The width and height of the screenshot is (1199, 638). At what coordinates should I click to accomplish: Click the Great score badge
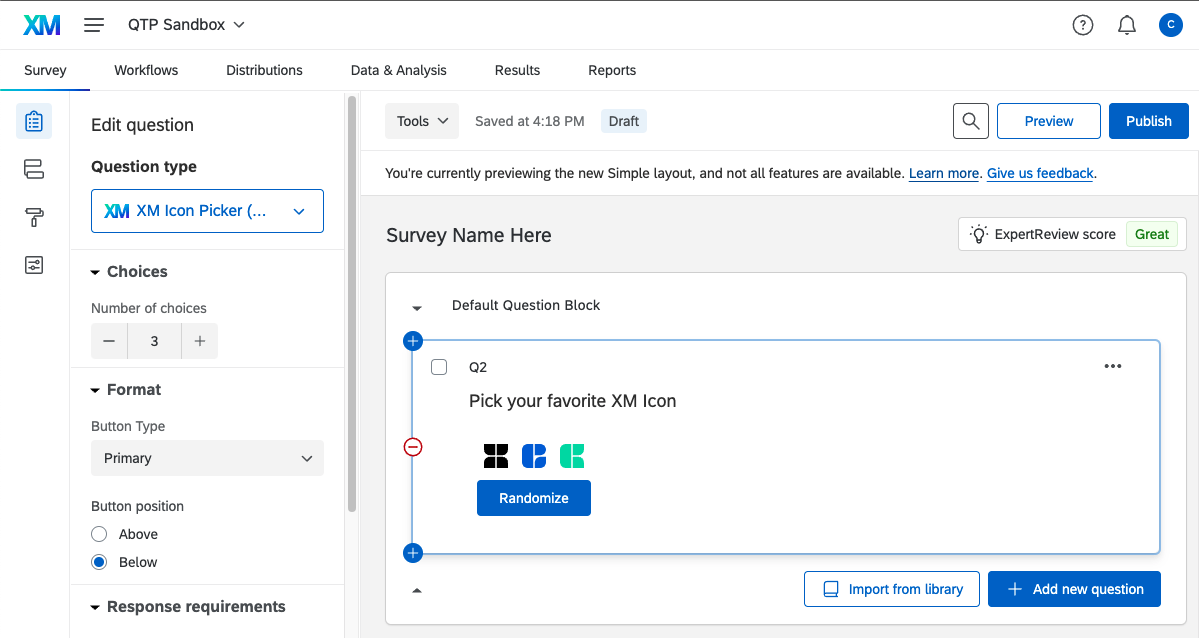(x=1152, y=234)
